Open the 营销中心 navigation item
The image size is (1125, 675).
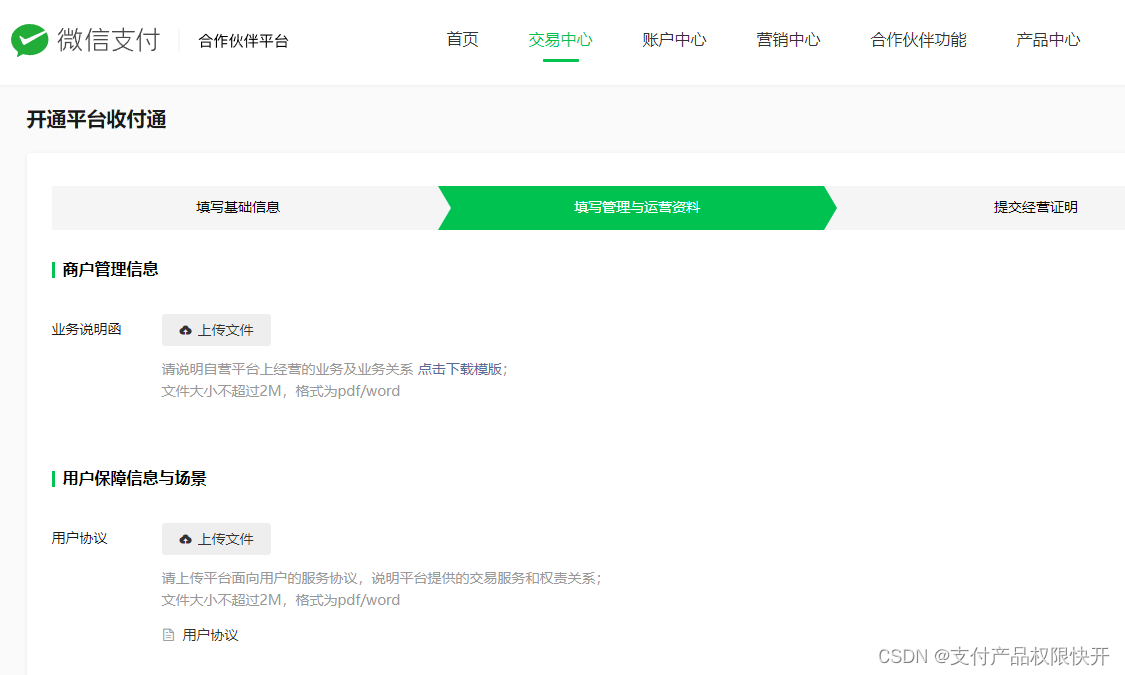coord(789,39)
